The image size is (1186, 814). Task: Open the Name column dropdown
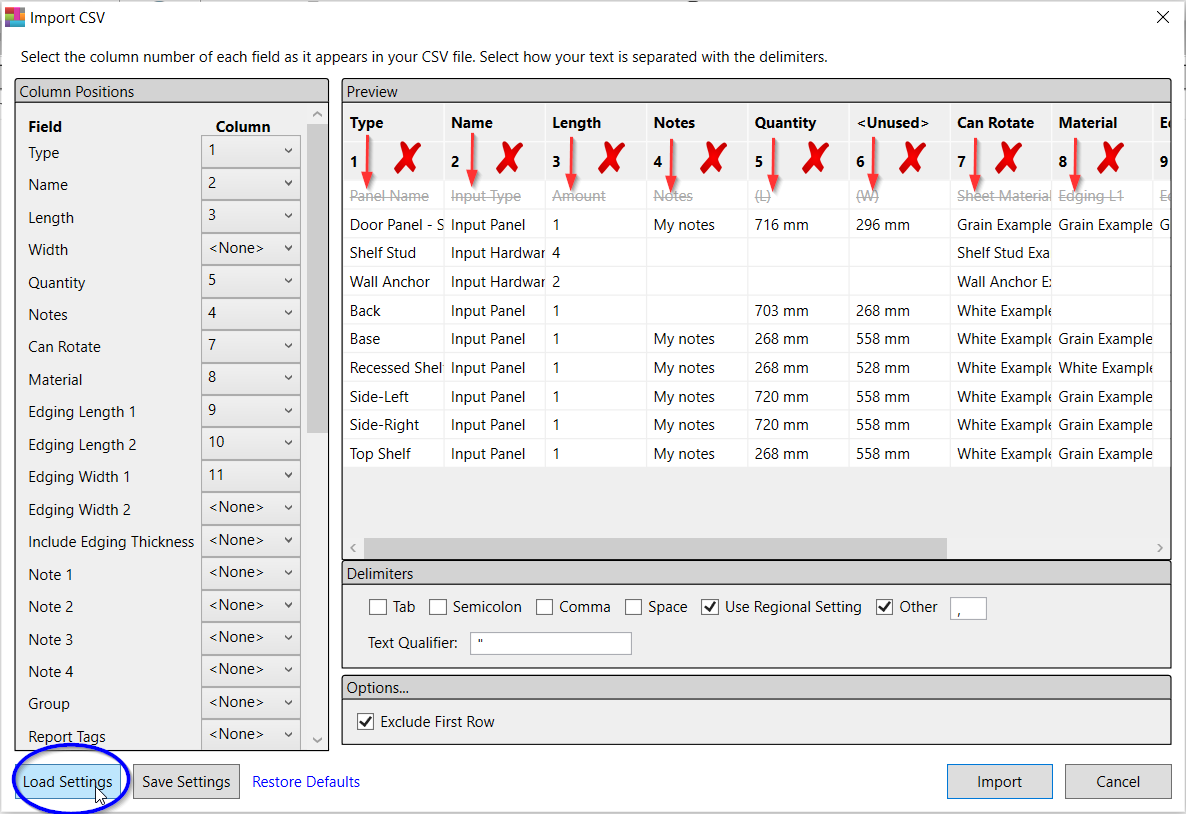coord(250,183)
